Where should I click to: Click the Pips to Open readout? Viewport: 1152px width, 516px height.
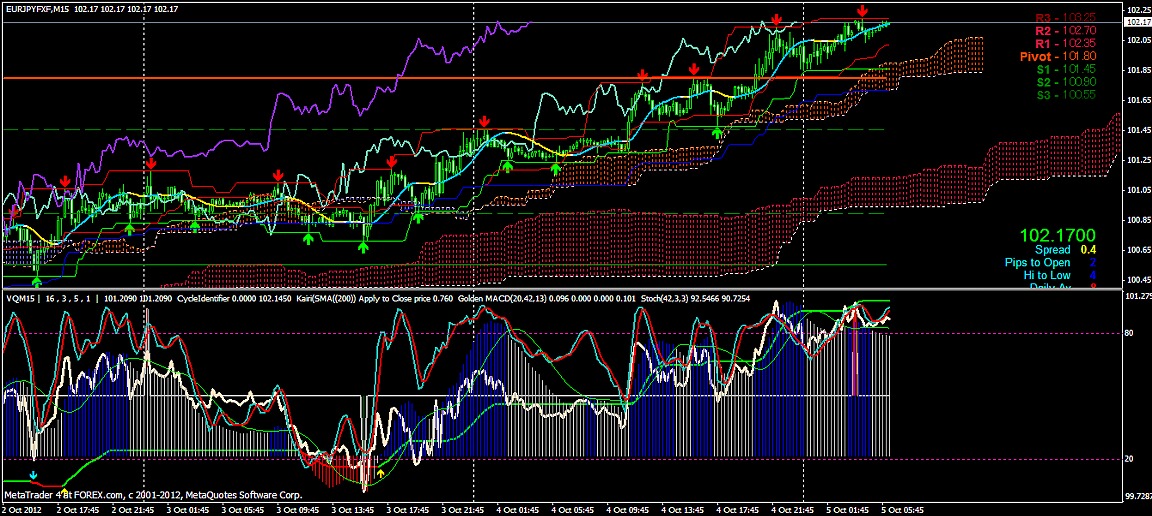pos(1051,262)
